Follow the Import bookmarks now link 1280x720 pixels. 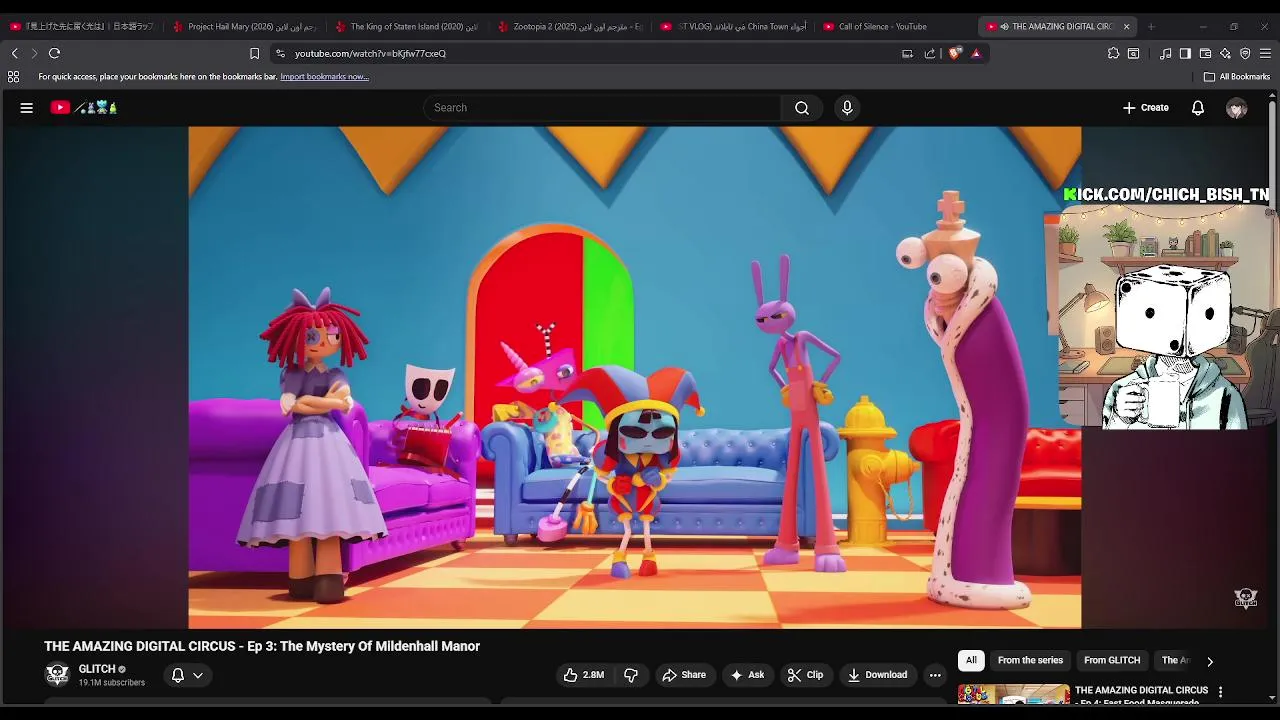(324, 77)
